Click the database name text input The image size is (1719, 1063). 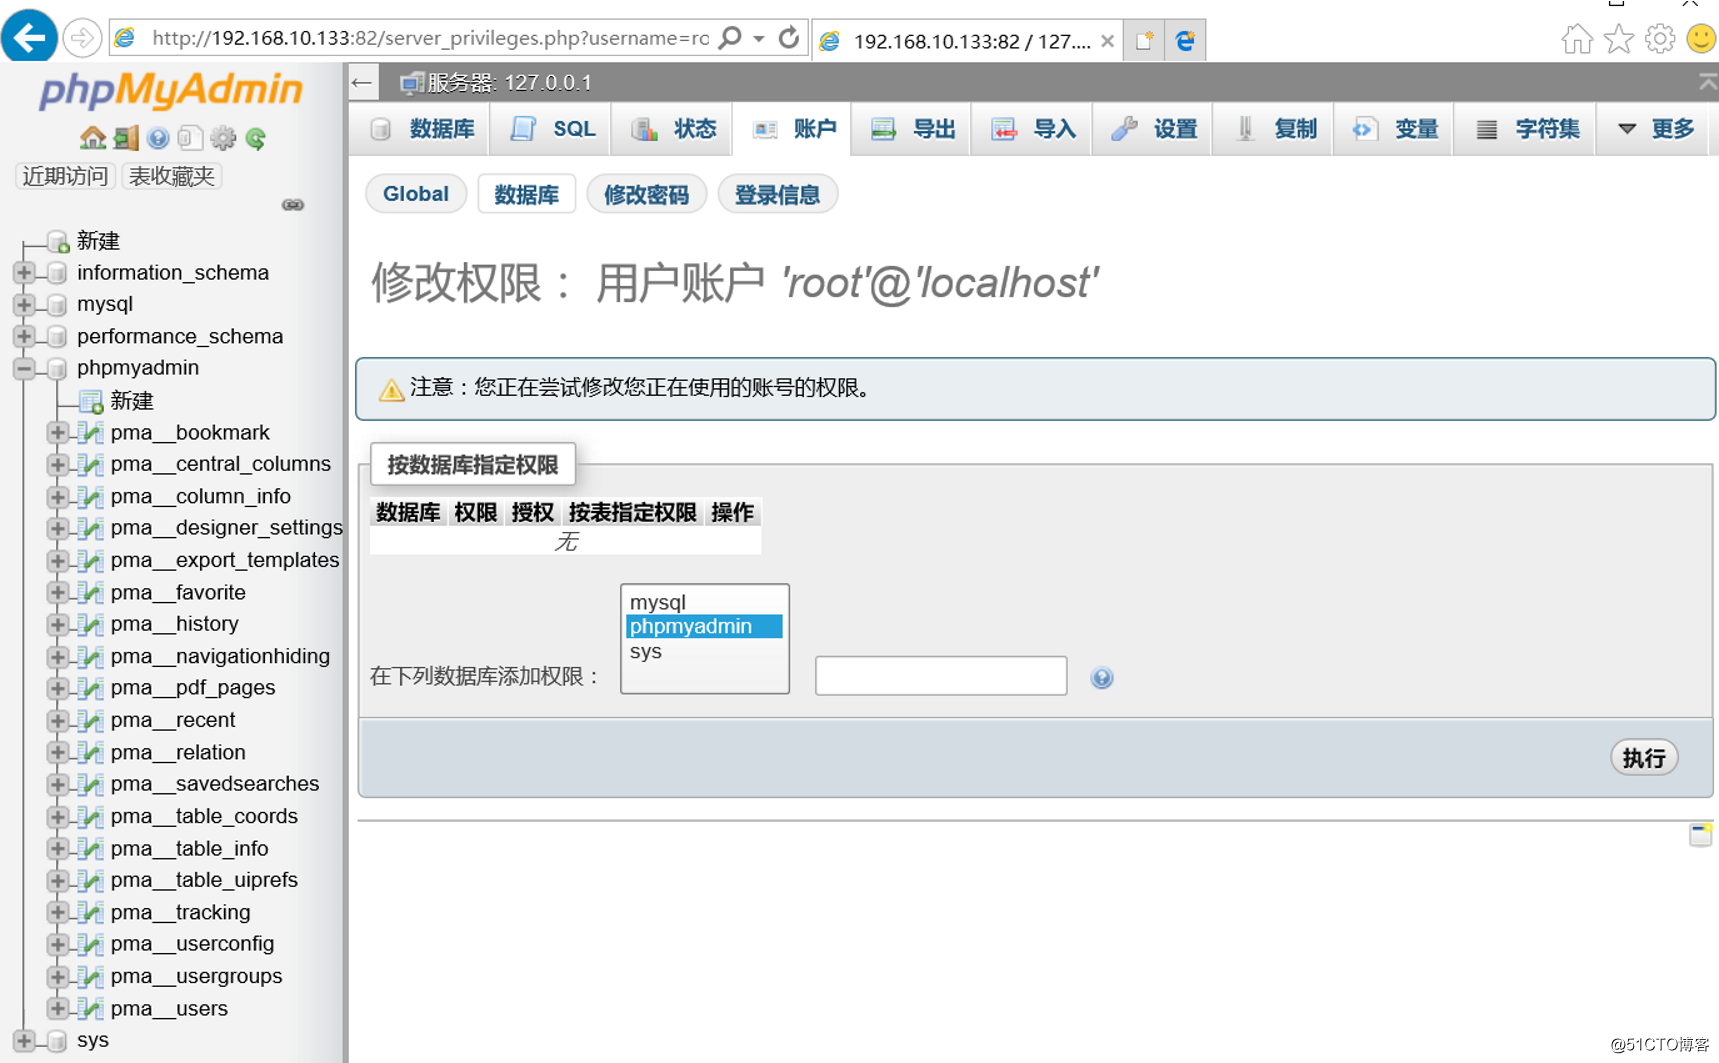941,676
